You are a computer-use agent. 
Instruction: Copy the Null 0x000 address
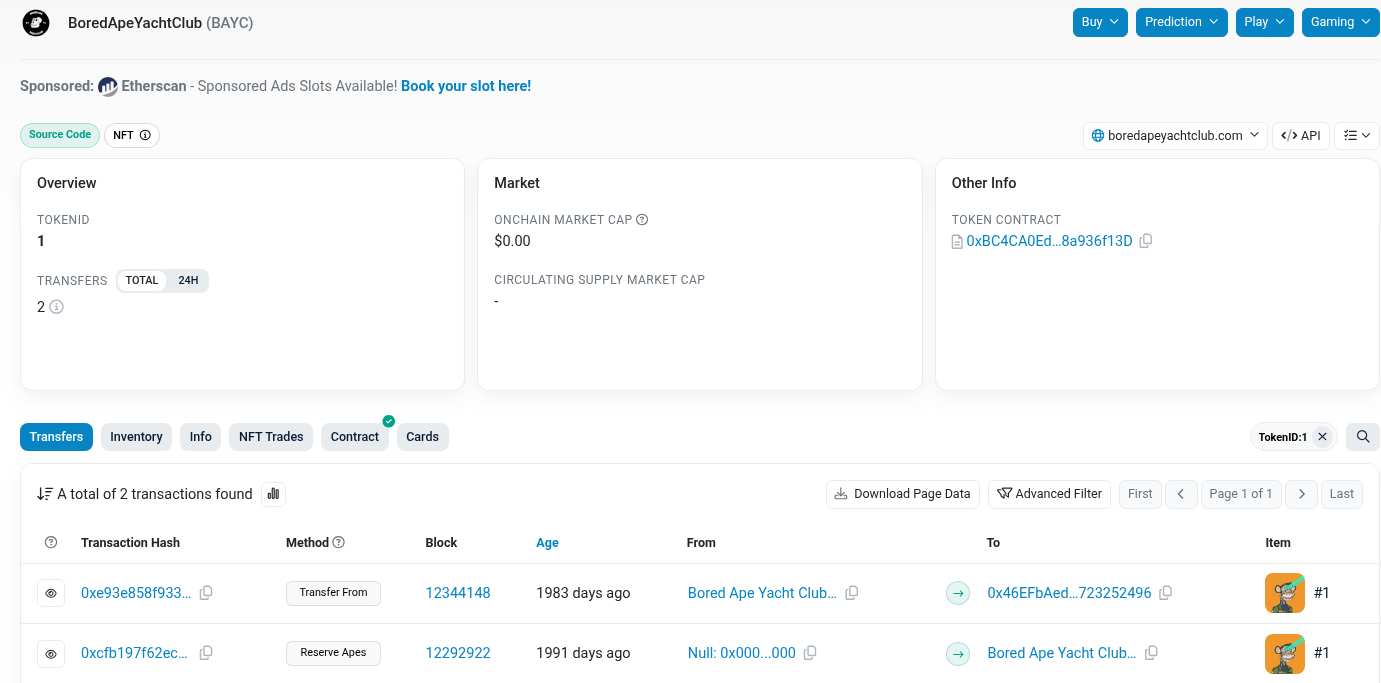coord(810,653)
